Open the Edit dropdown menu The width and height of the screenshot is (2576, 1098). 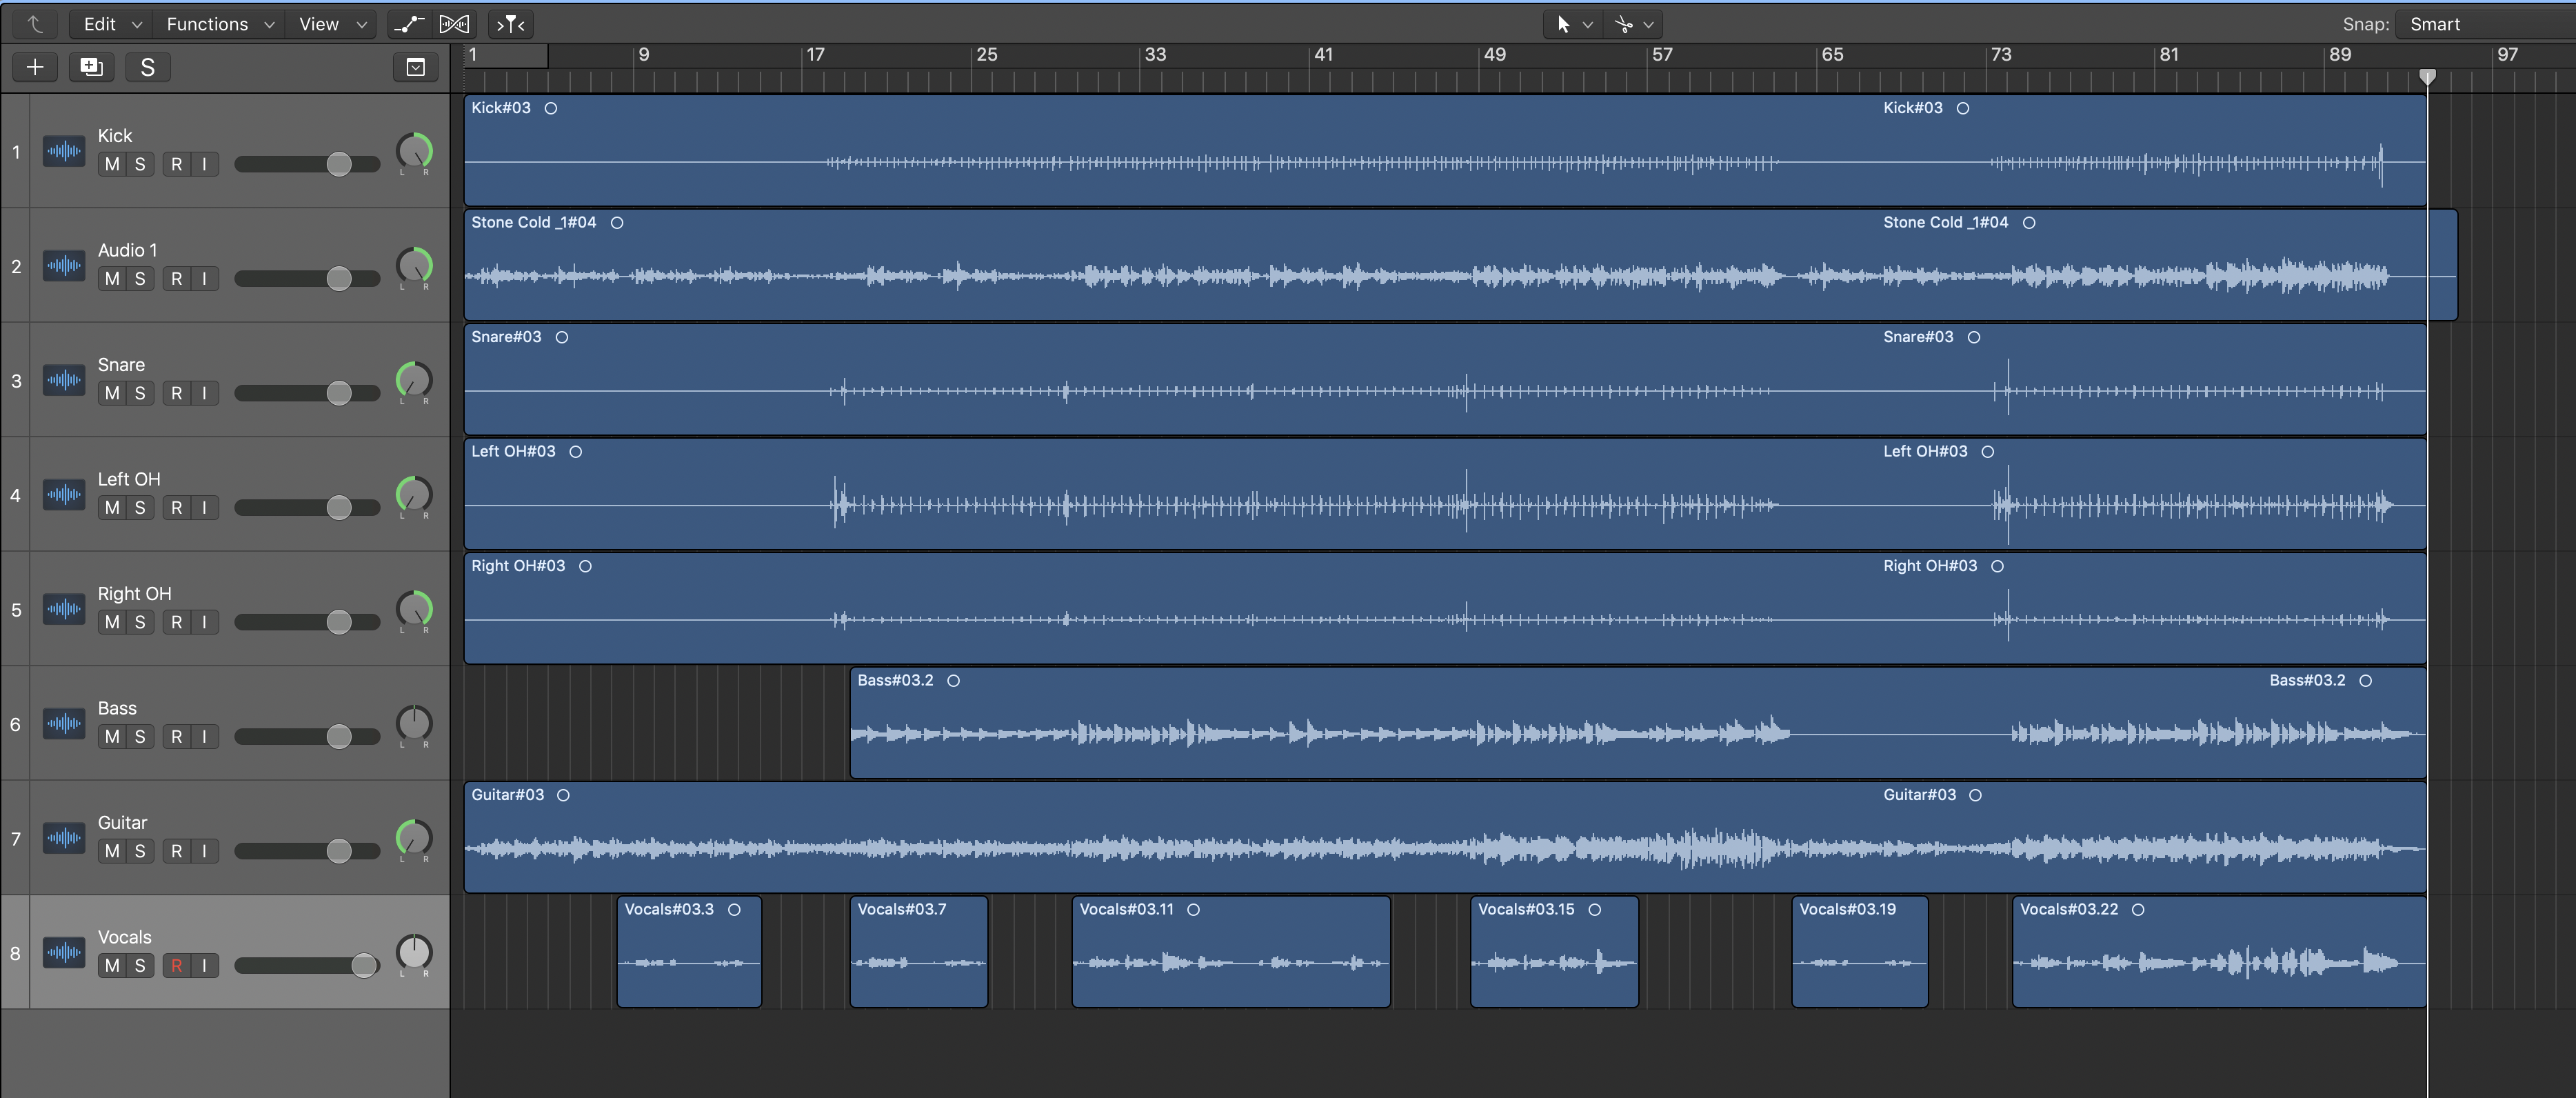[111, 24]
